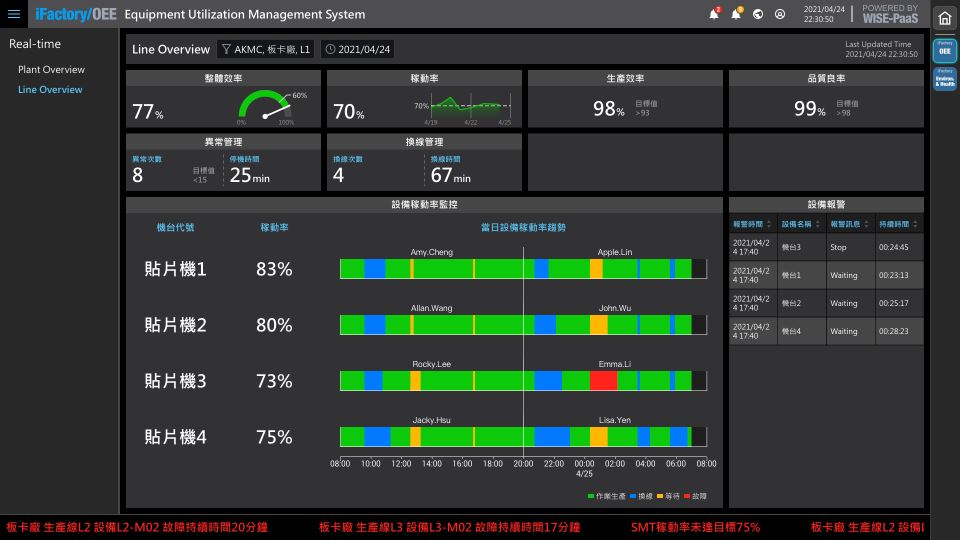
Task: Open the user account profile icon
Action: [780, 14]
